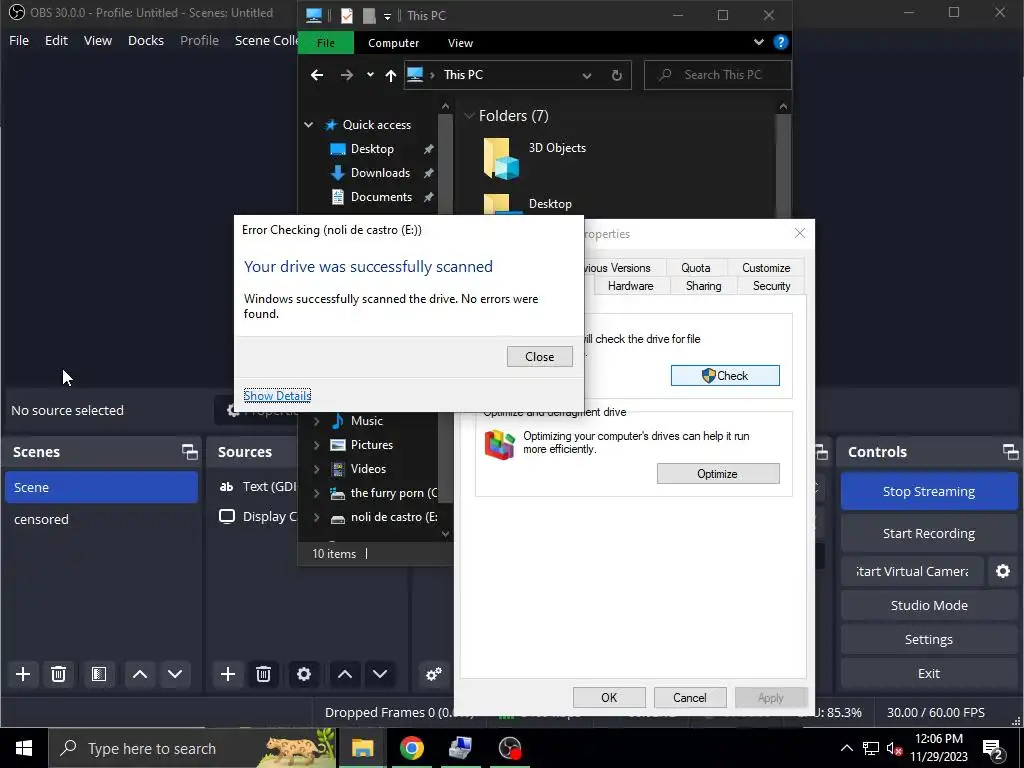Close the Error Checking dialog
This screenshot has height=768, width=1024.
click(x=539, y=357)
